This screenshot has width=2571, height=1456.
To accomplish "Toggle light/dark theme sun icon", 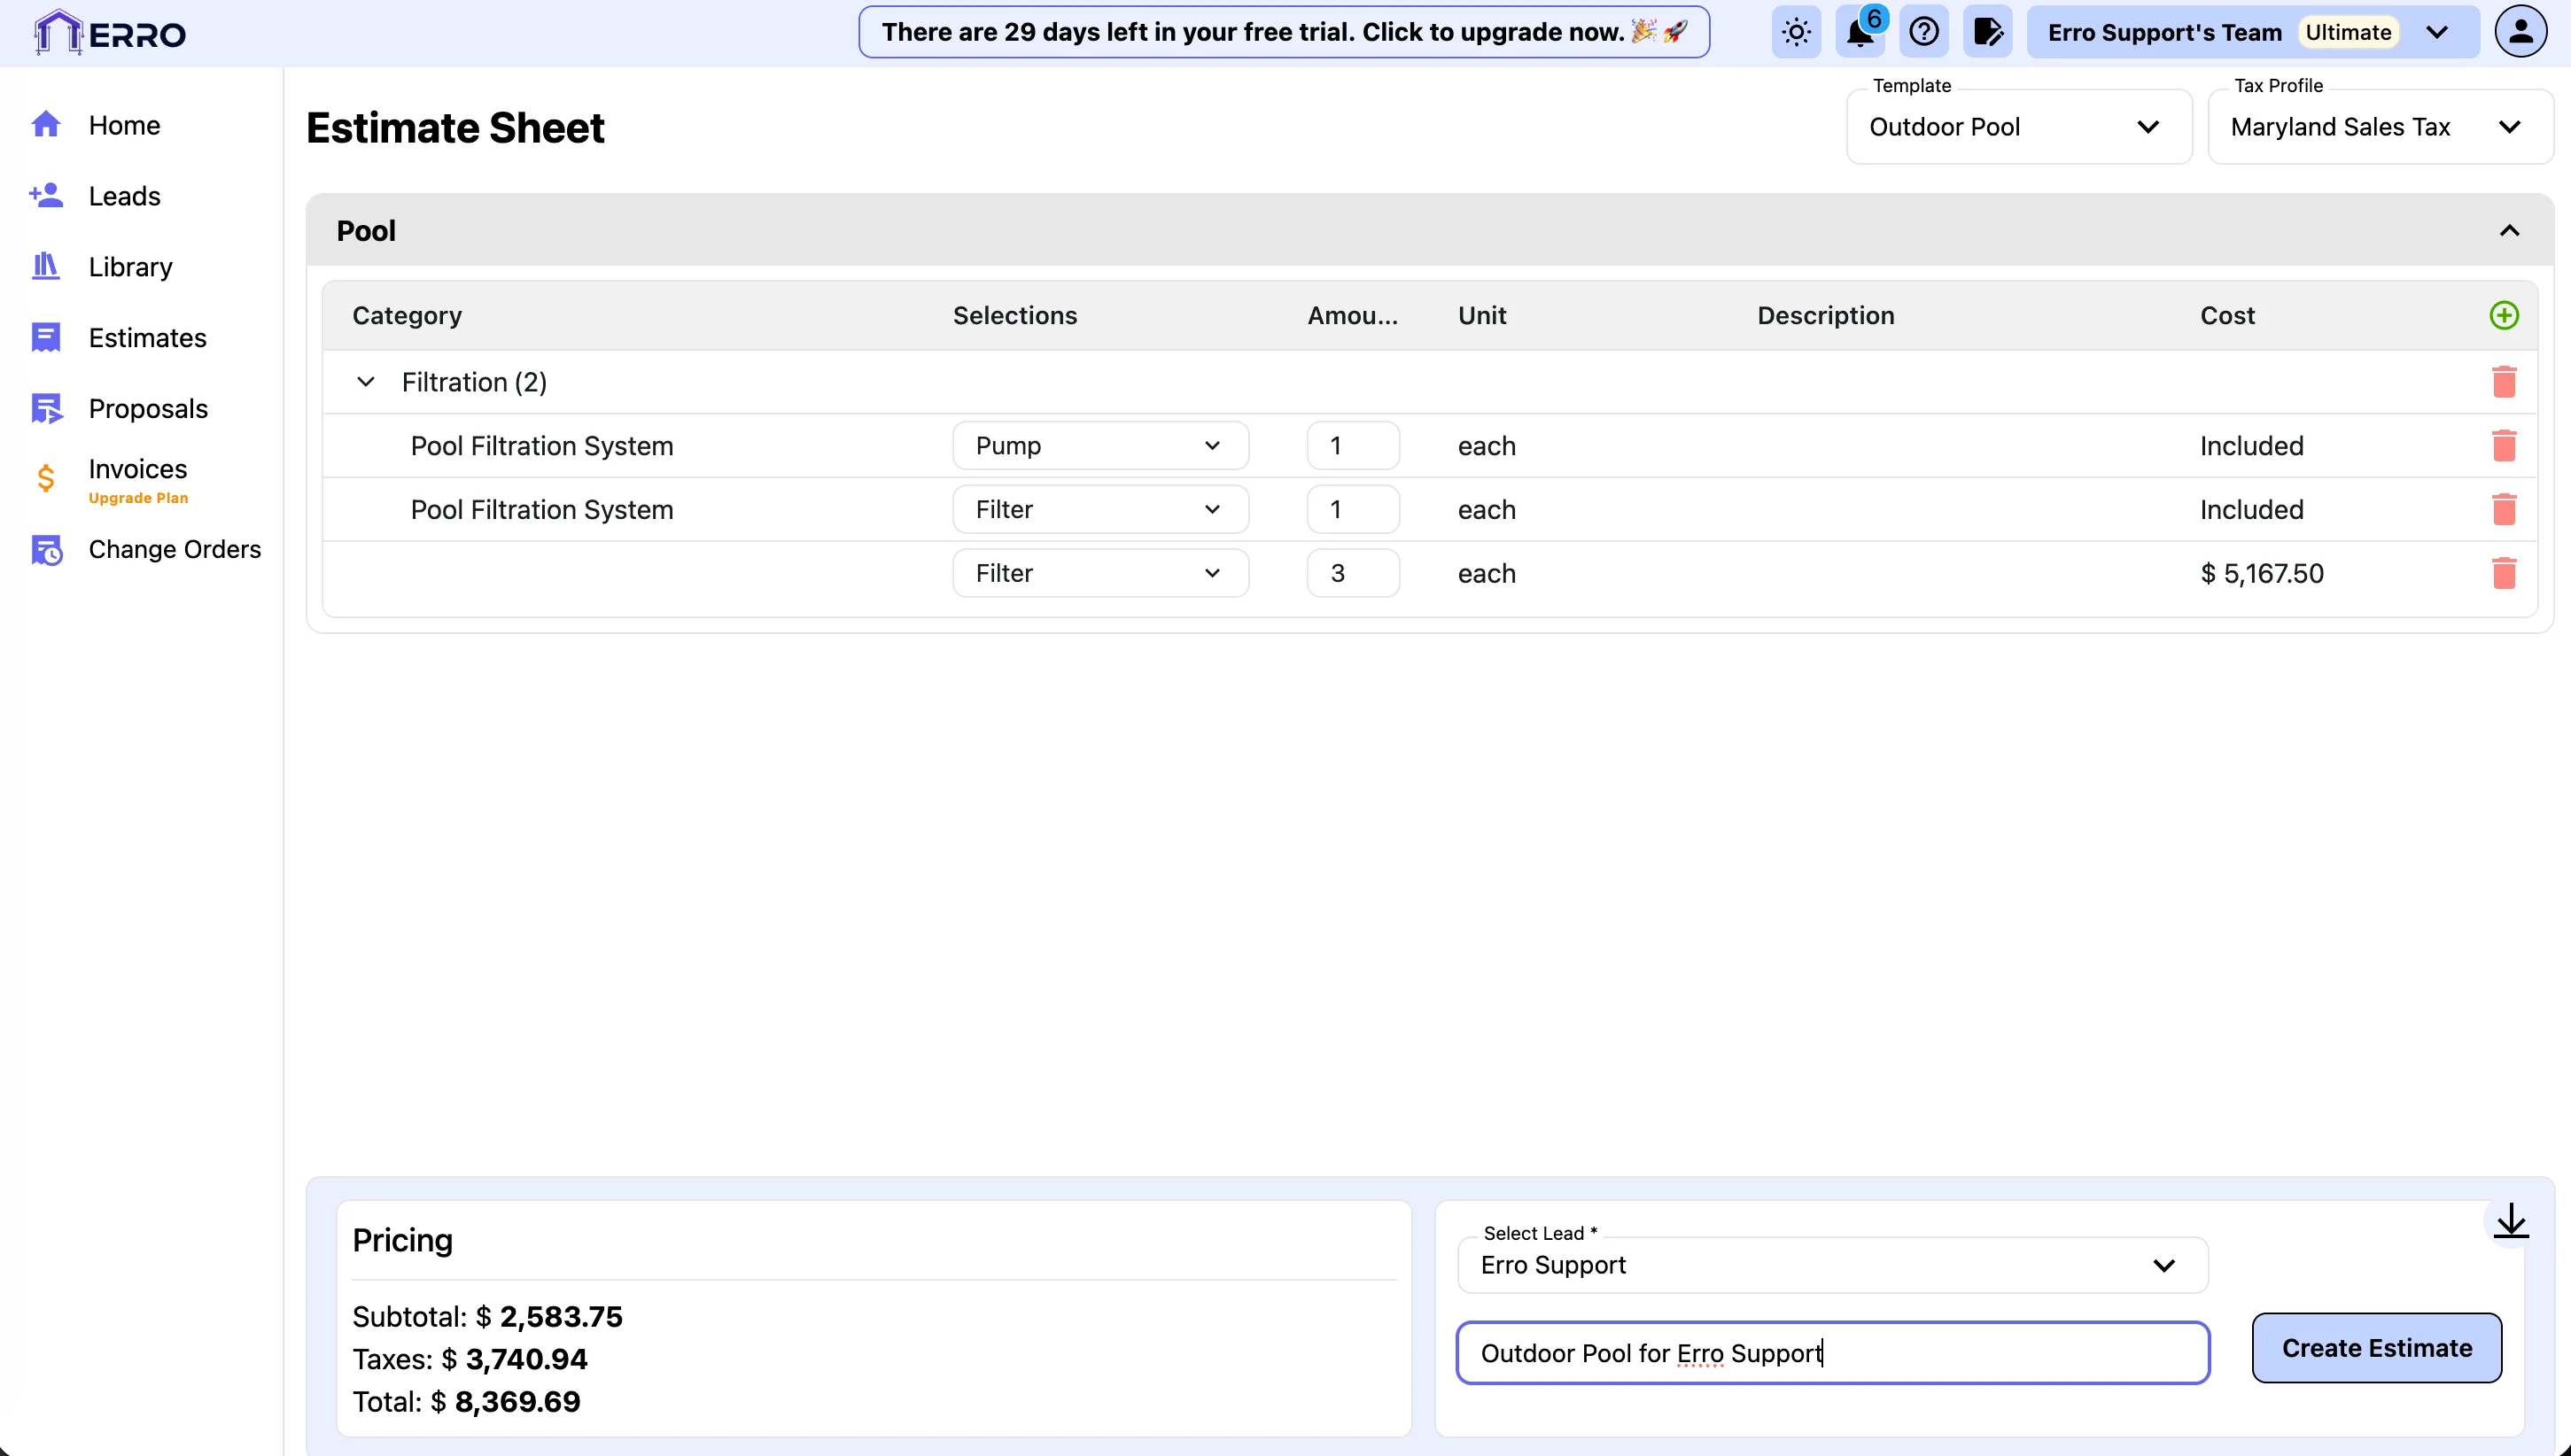I will [x=1796, y=32].
